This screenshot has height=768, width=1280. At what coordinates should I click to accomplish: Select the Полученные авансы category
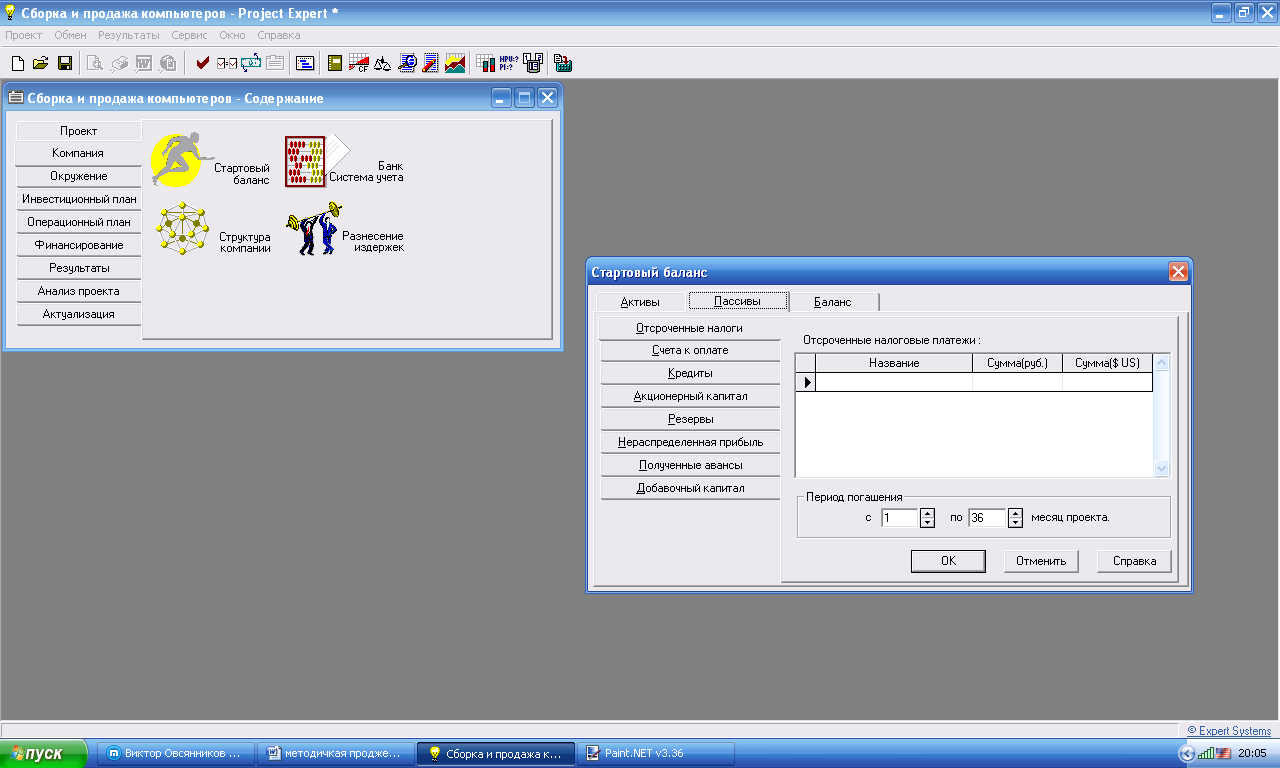click(x=690, y=466)
